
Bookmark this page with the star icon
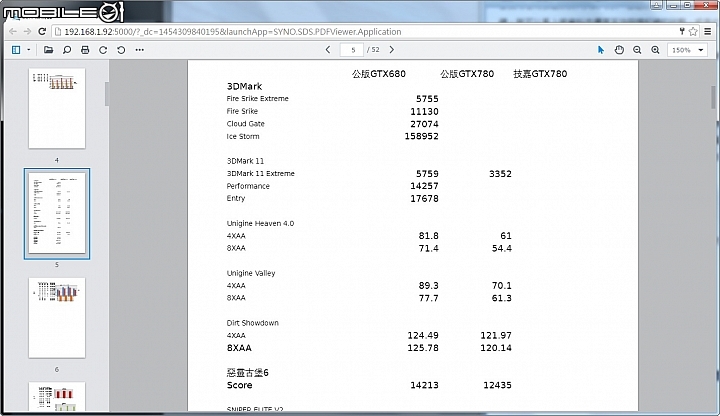coord(693,31)
